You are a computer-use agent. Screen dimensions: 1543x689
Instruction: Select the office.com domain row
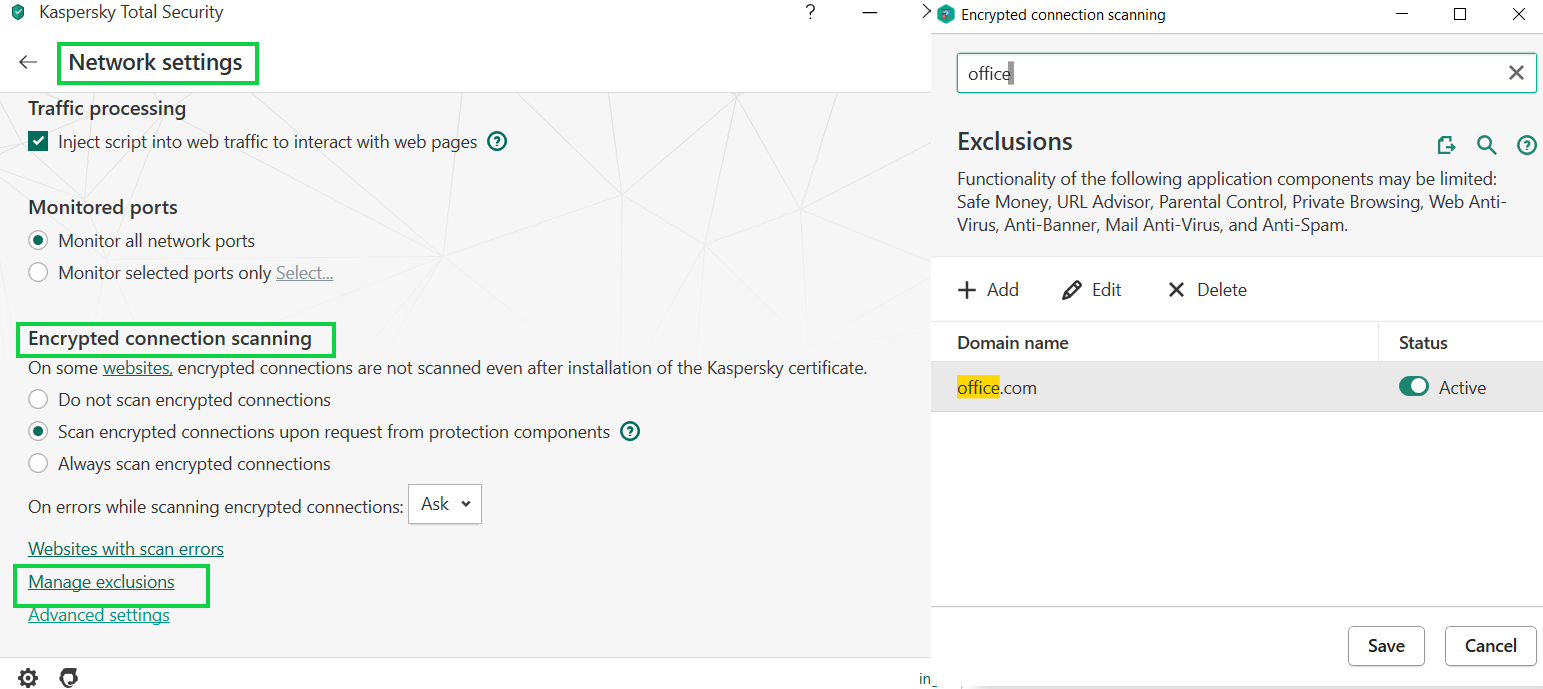[x=1236, y=387]
